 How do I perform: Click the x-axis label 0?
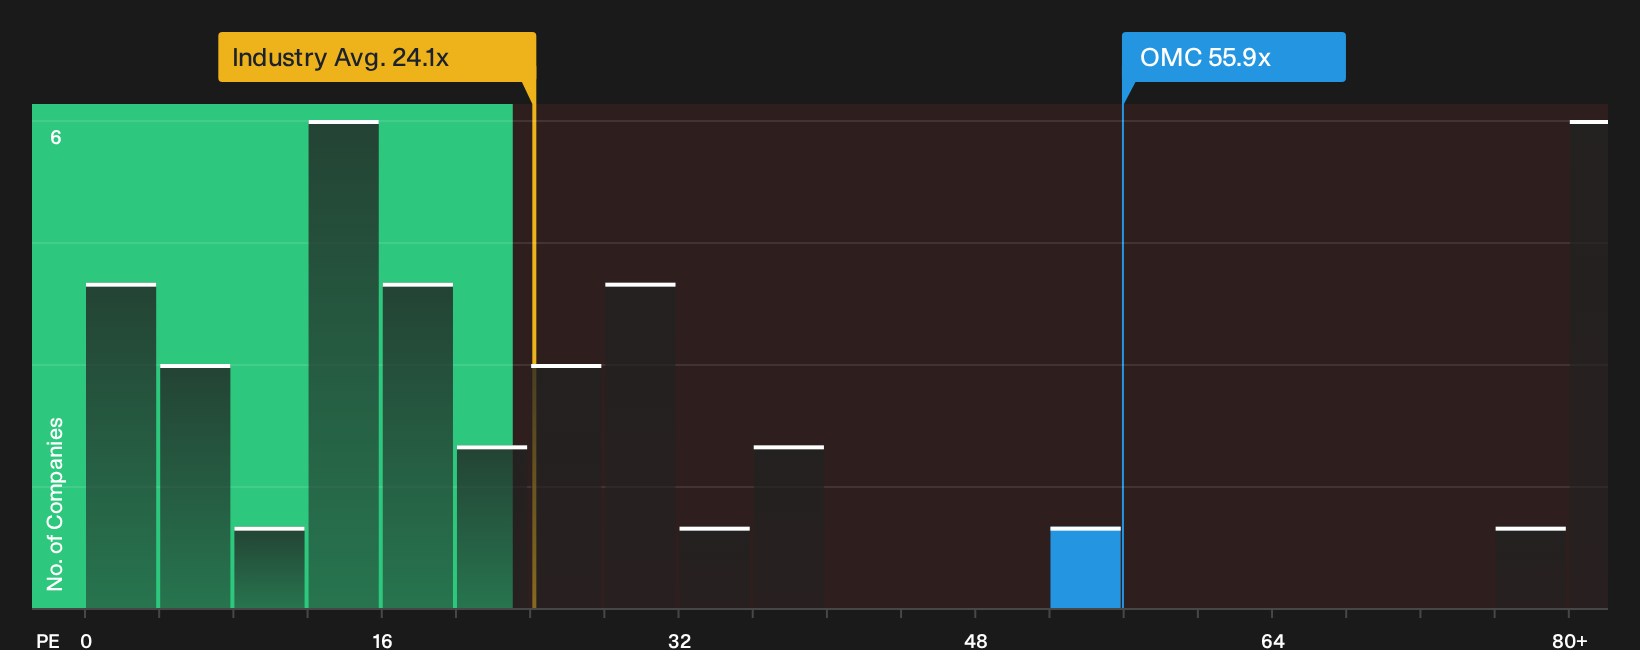click(86, 640)
